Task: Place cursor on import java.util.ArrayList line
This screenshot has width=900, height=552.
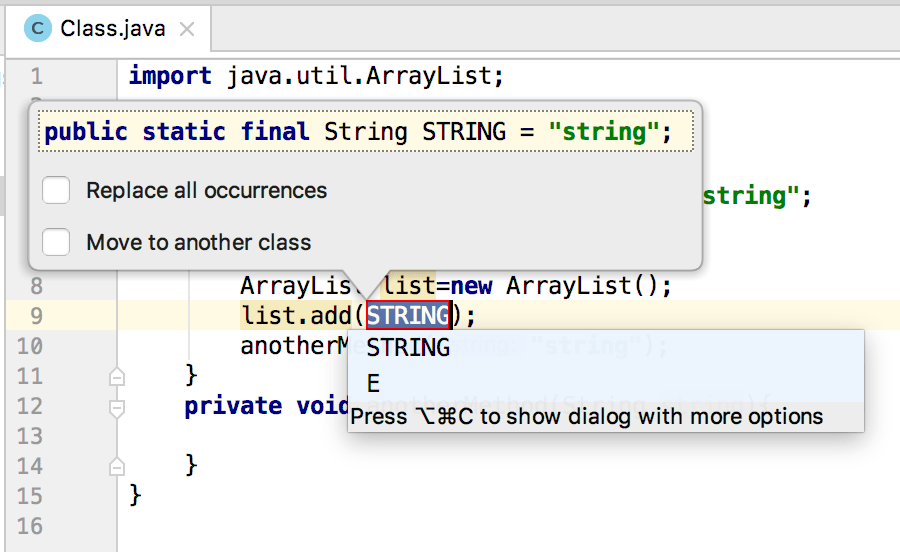Action: (316, 76)
